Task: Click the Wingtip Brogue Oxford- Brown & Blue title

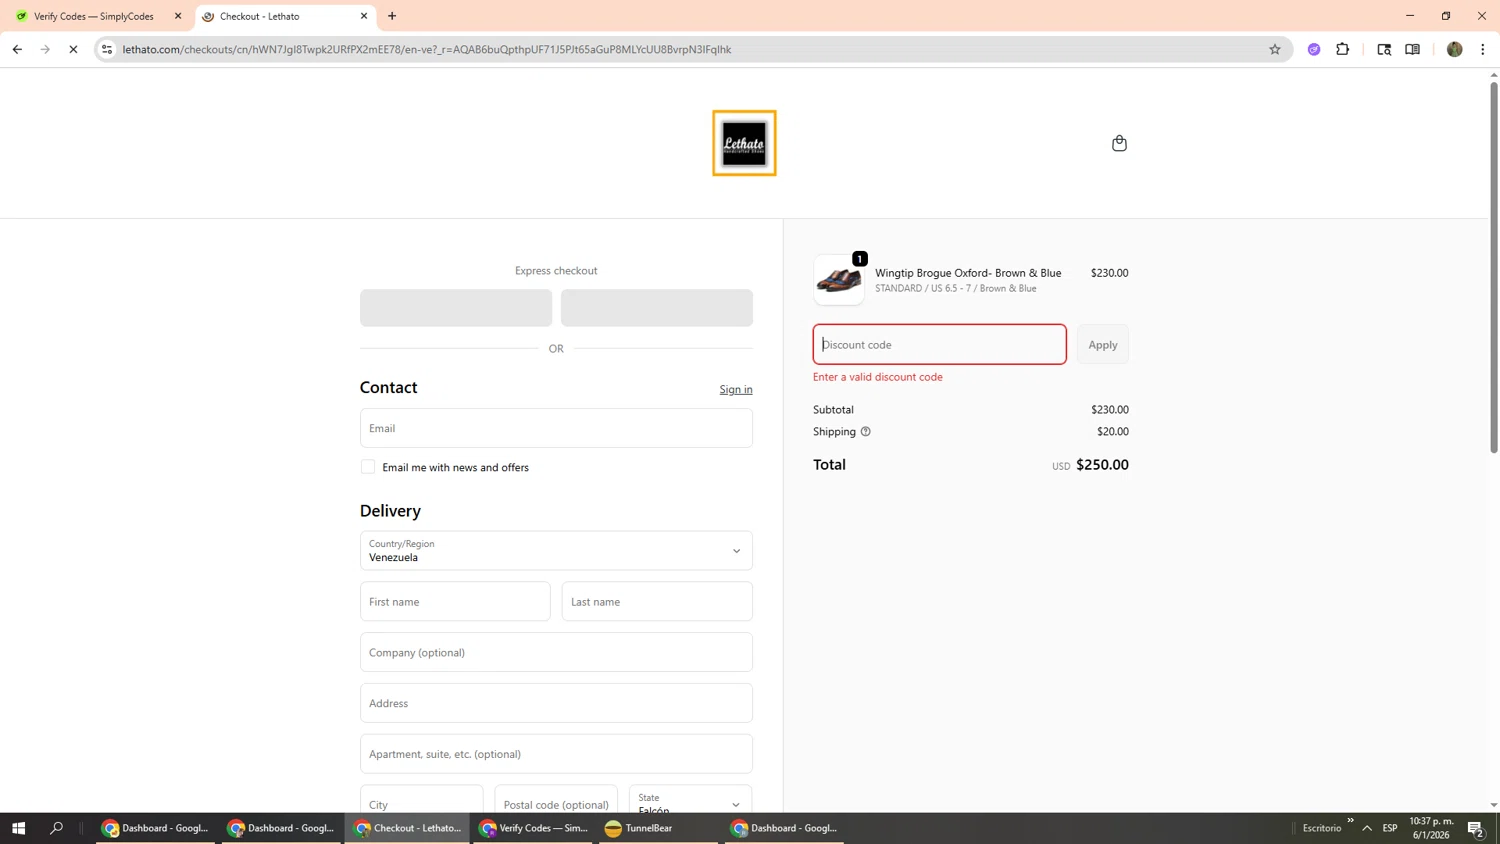Action: 968,273
